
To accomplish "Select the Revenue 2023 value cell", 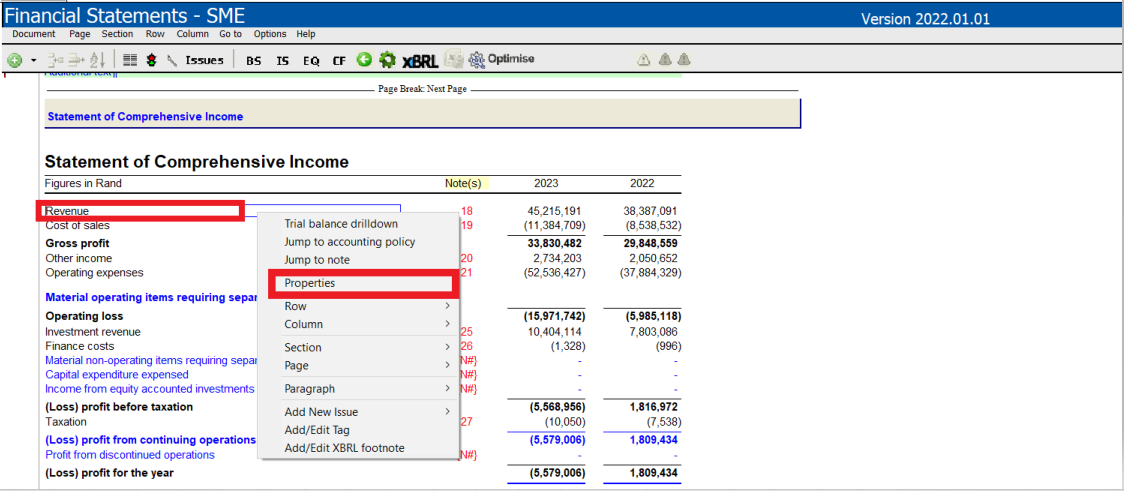I will tap(554, 211).
